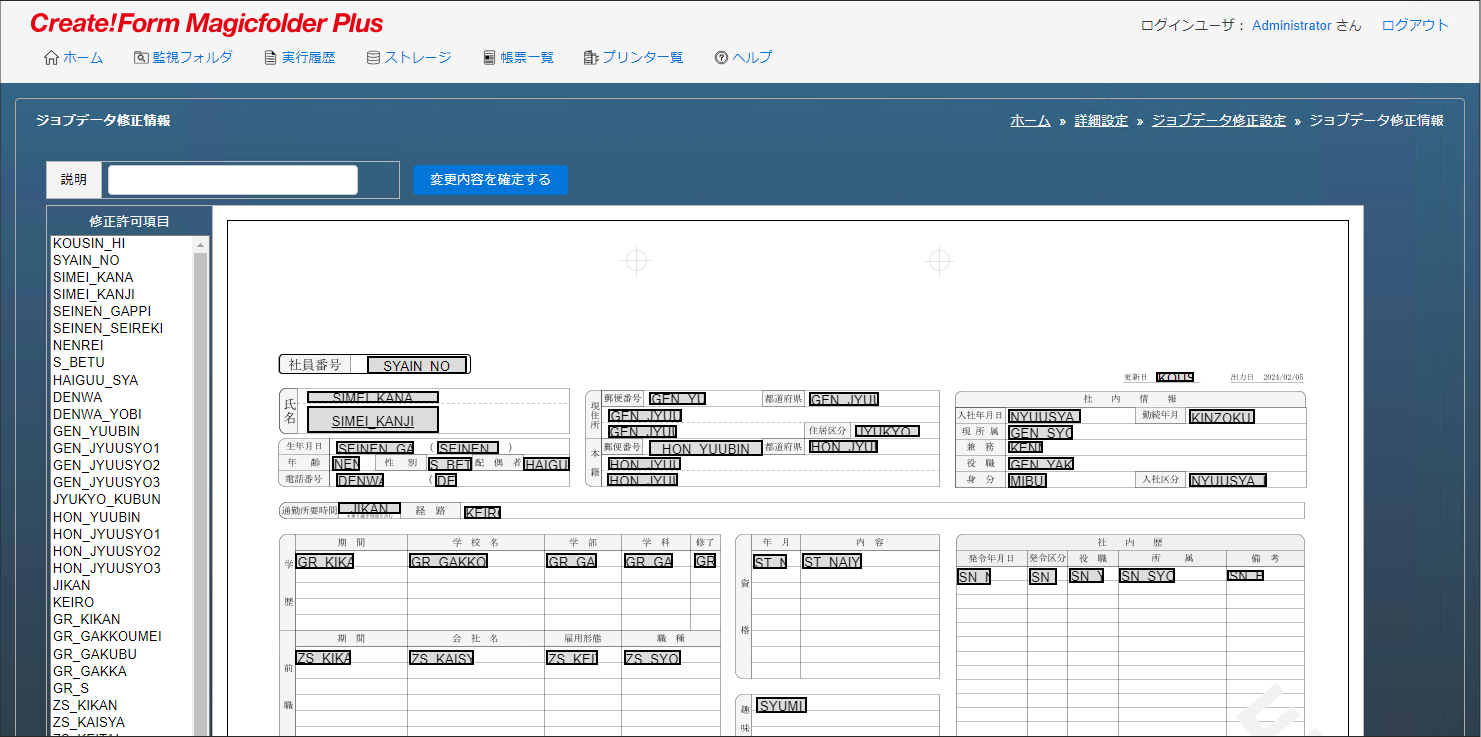Click the 実行履歴 document icon
Image resolution: width=1481 pixels, height=737 pixels.
[x=270, y=58]
